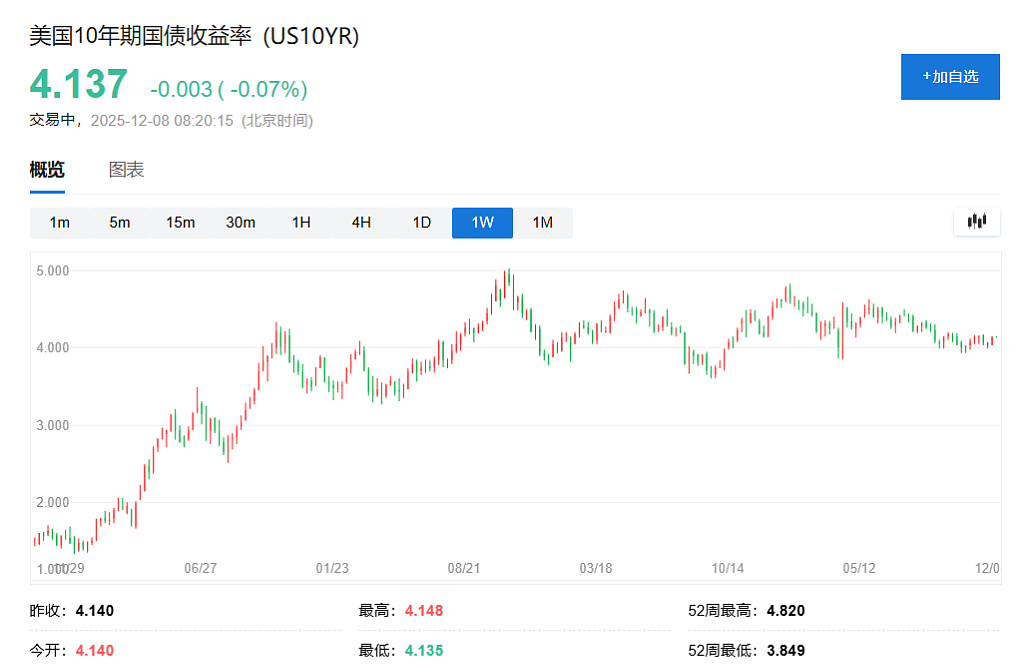Switch to the 图表 chart tab
This screenshot has height=669, width=1024.
click(x=126, y=170)
